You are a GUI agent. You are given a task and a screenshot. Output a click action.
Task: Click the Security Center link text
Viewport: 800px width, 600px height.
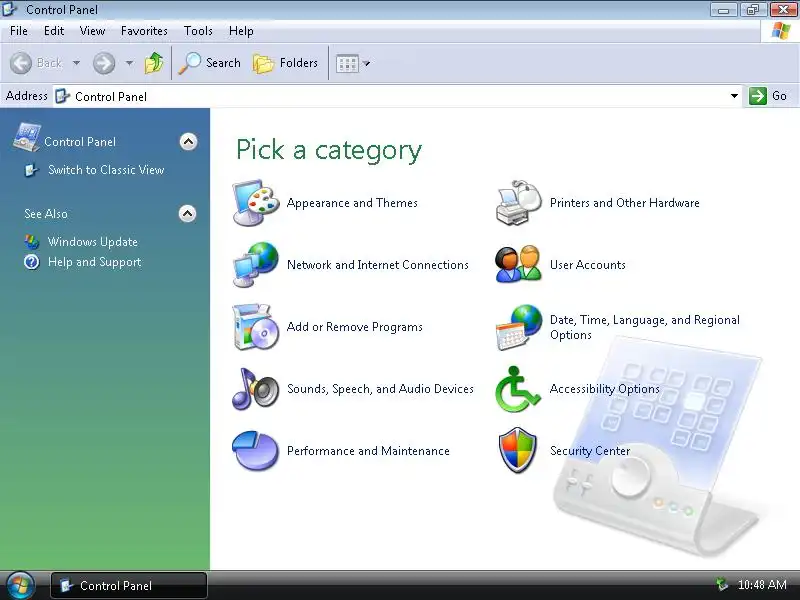[590, 451]
